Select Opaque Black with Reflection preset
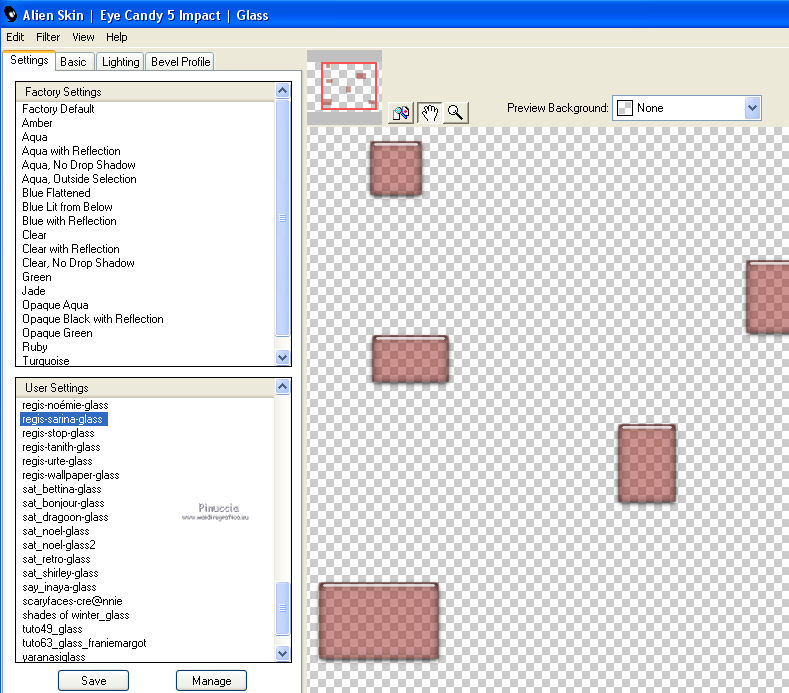 [93, 319]
